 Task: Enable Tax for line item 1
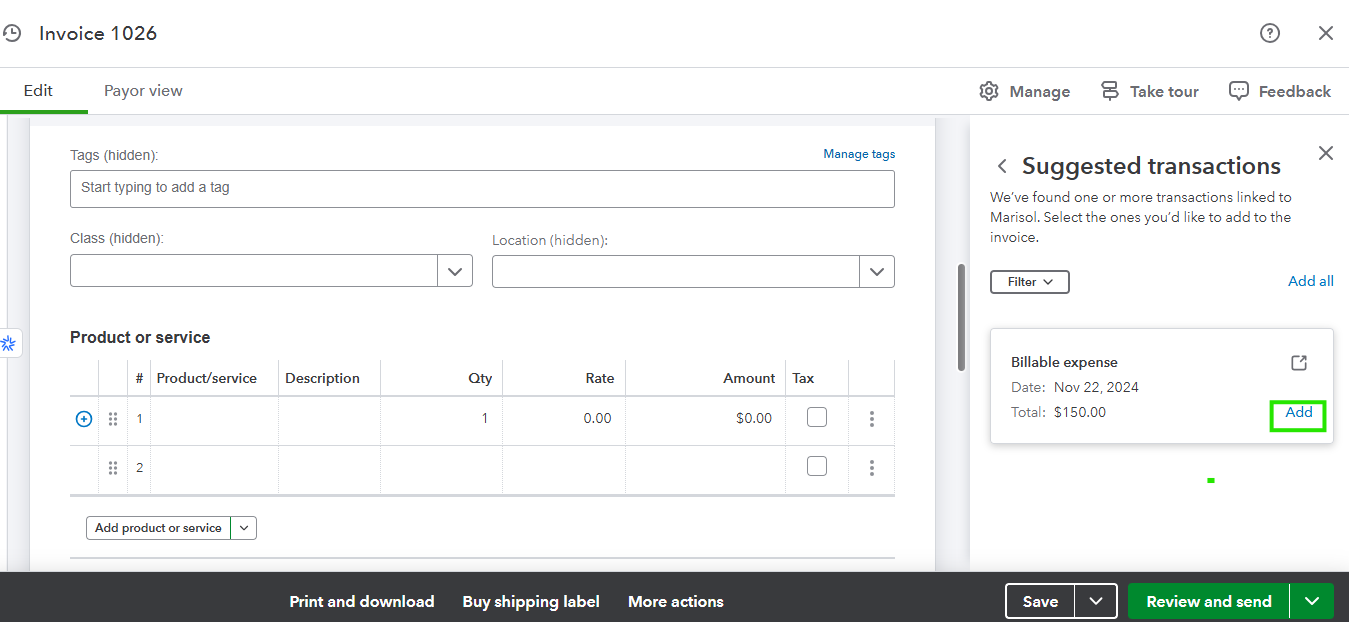pos(816,418)
